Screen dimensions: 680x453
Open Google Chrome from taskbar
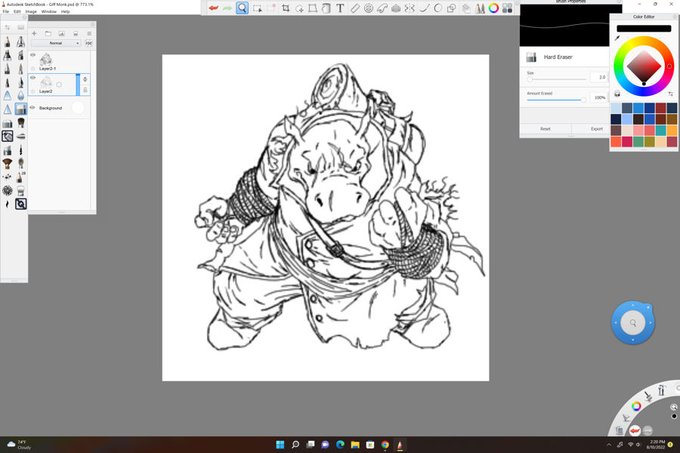385,444
